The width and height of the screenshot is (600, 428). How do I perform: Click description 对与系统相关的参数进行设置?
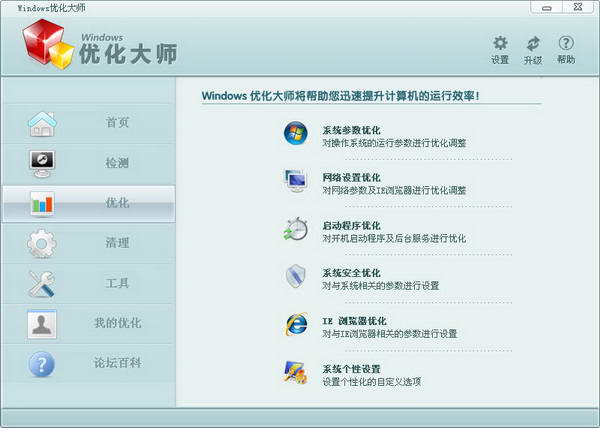[x=380, y=286]
